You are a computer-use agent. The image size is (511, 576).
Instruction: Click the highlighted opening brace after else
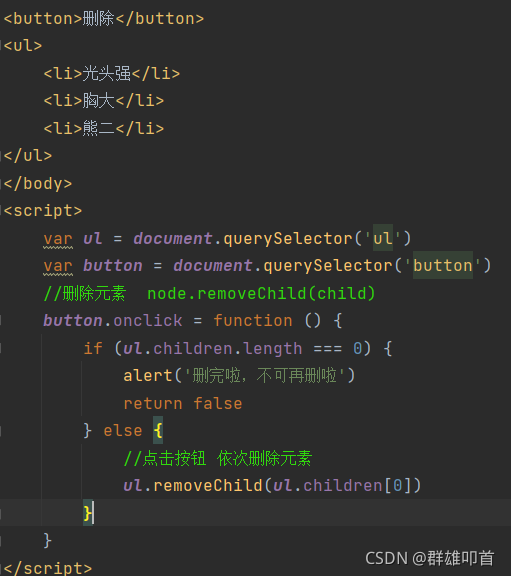click(158, 431)
